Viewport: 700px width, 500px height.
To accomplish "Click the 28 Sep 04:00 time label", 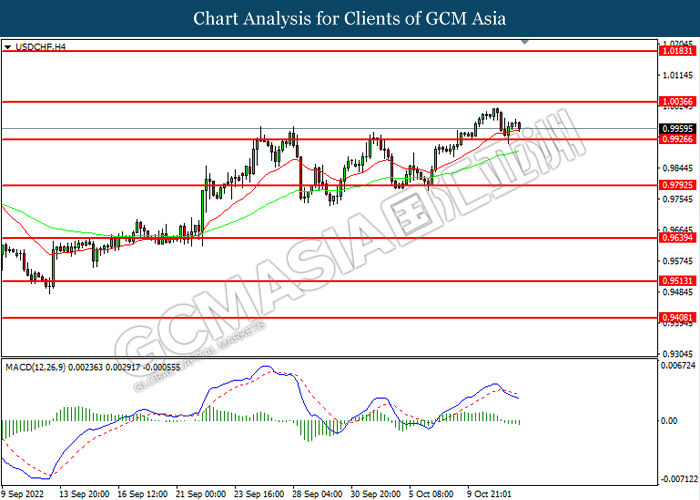I will click(317, 494).
